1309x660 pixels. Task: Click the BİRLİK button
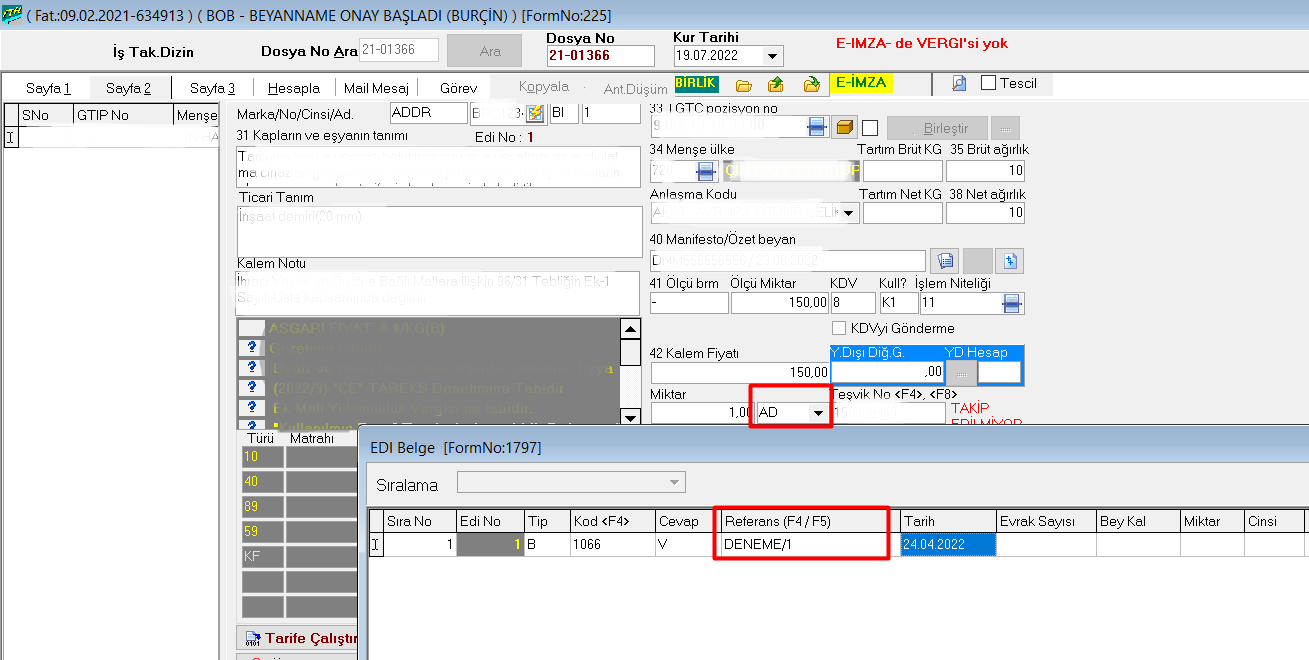696,83
